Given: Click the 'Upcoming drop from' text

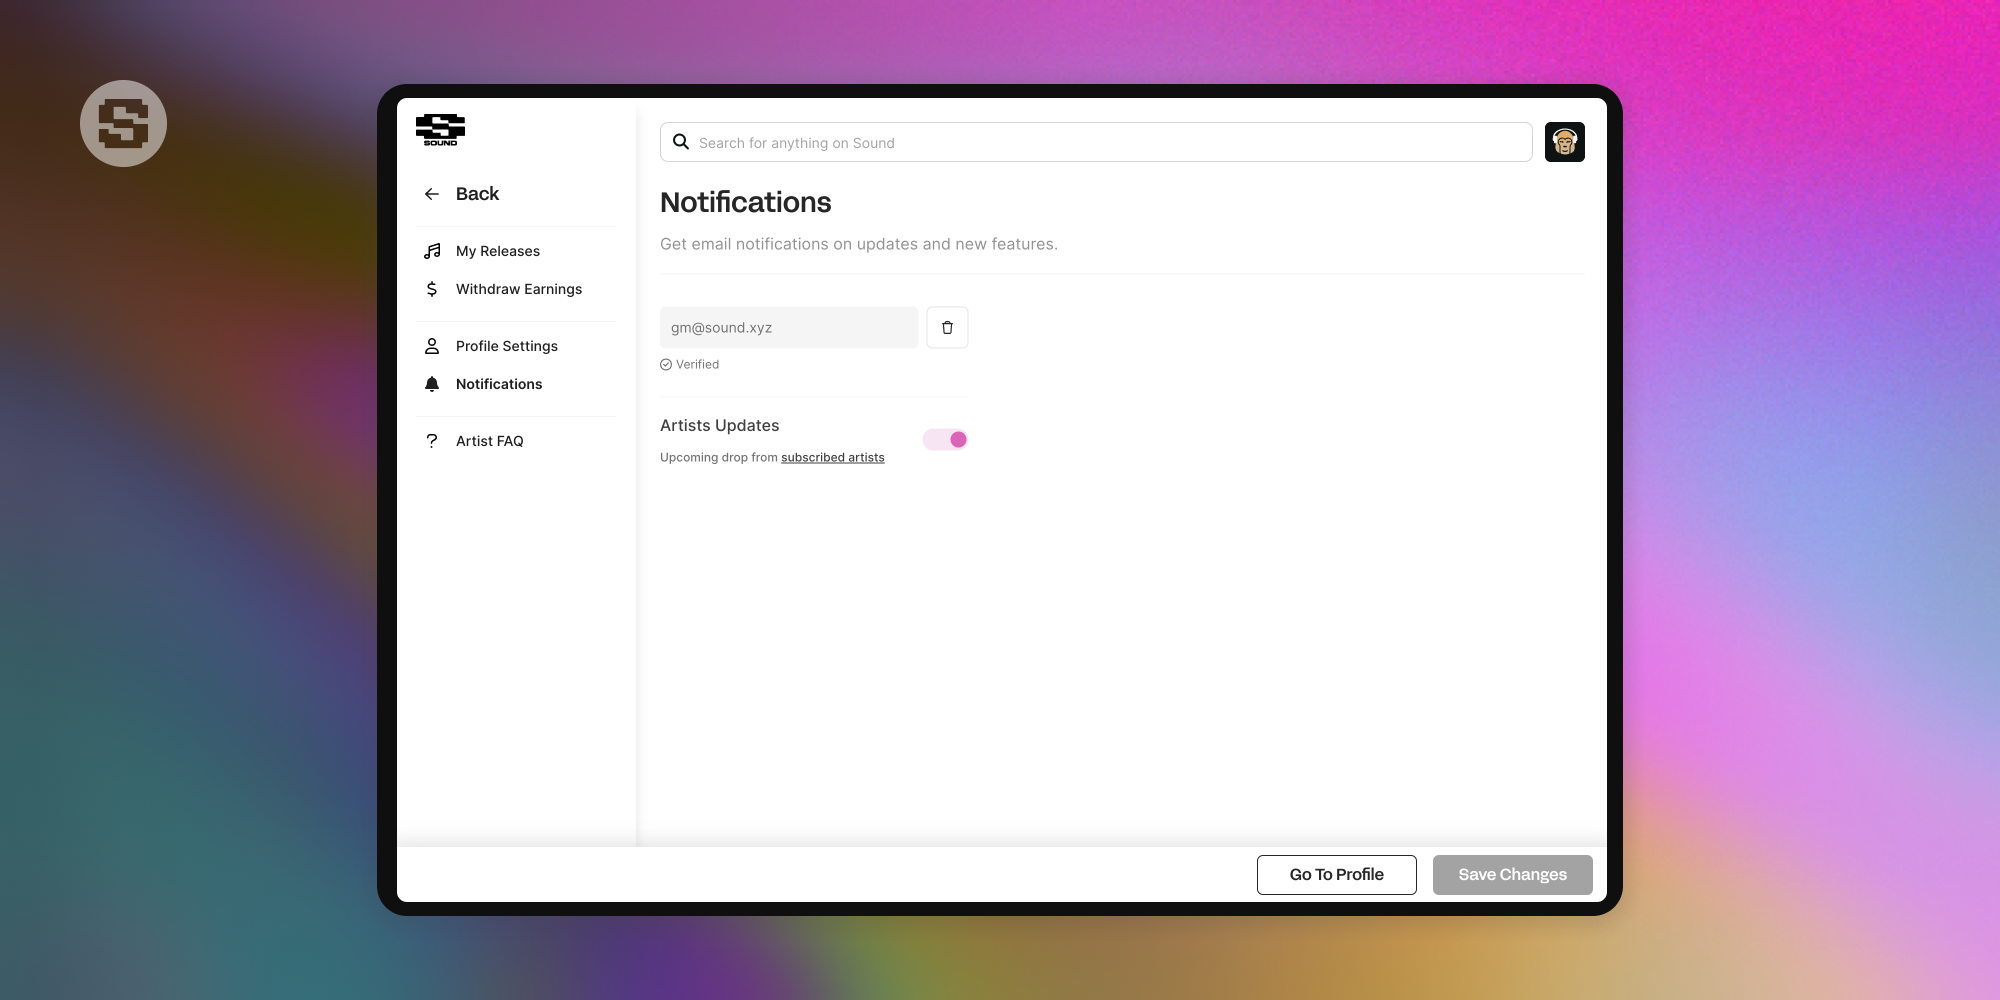Looking at the screenshot, I should (719, 458).
